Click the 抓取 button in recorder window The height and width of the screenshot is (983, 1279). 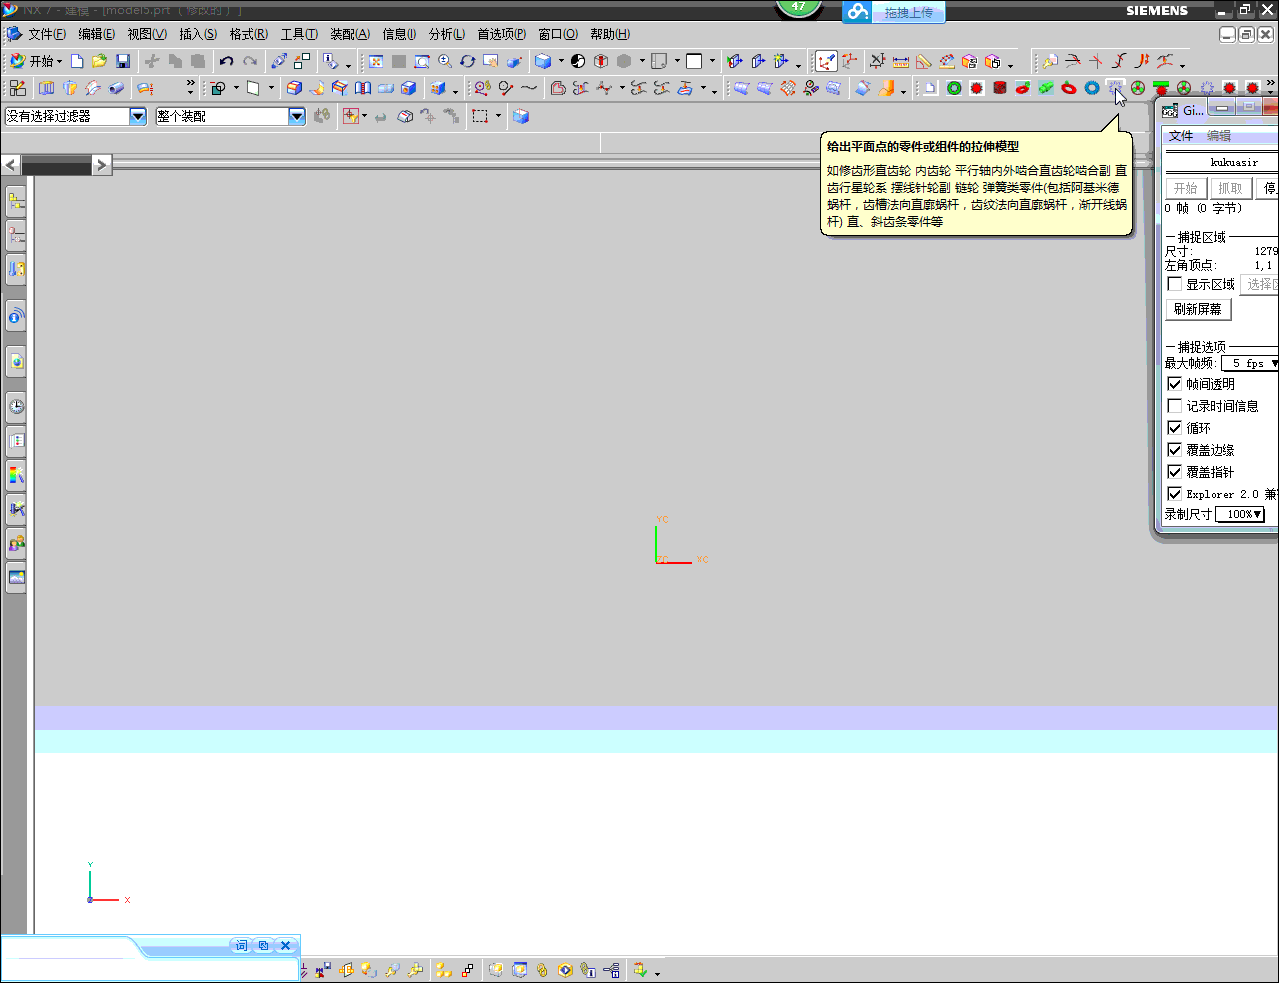1230,188
